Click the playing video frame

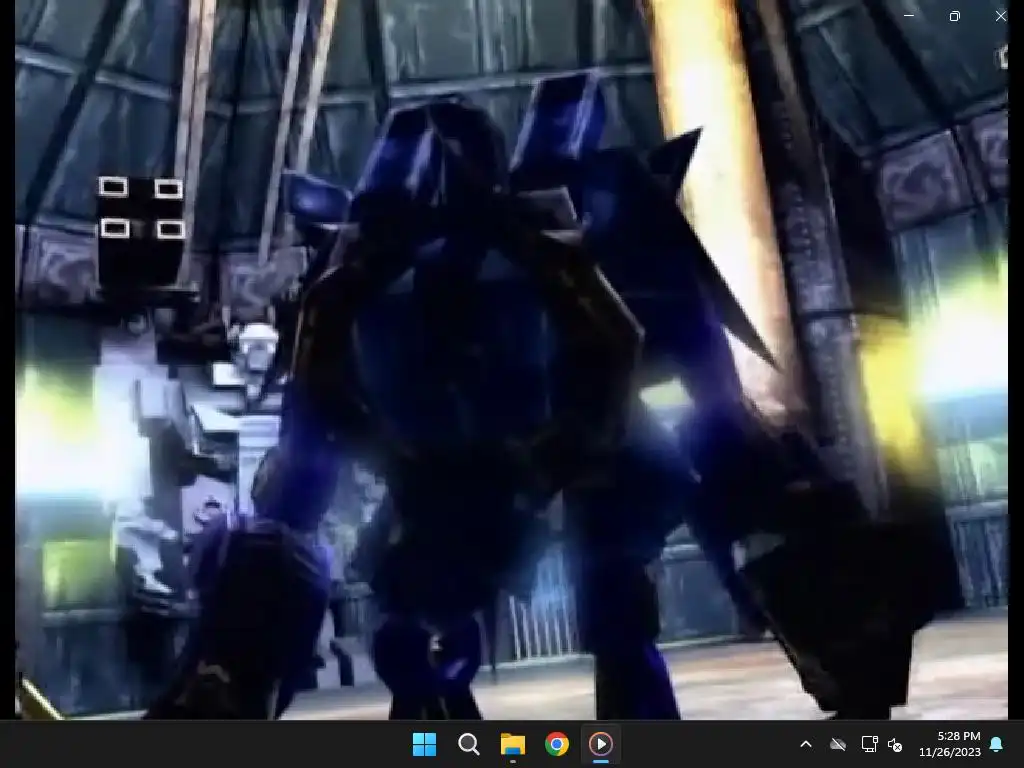(x=511, y=360)
